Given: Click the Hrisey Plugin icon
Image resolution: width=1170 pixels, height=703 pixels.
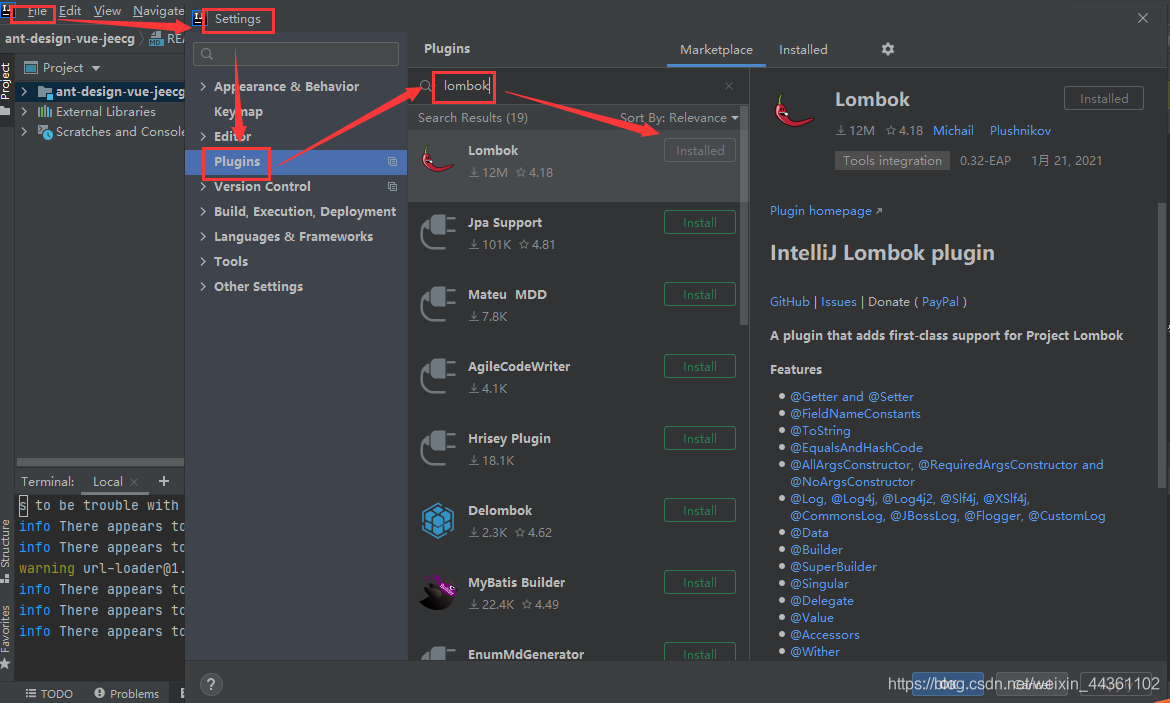Looking at the screenshot, I should [x=437, y=448].
